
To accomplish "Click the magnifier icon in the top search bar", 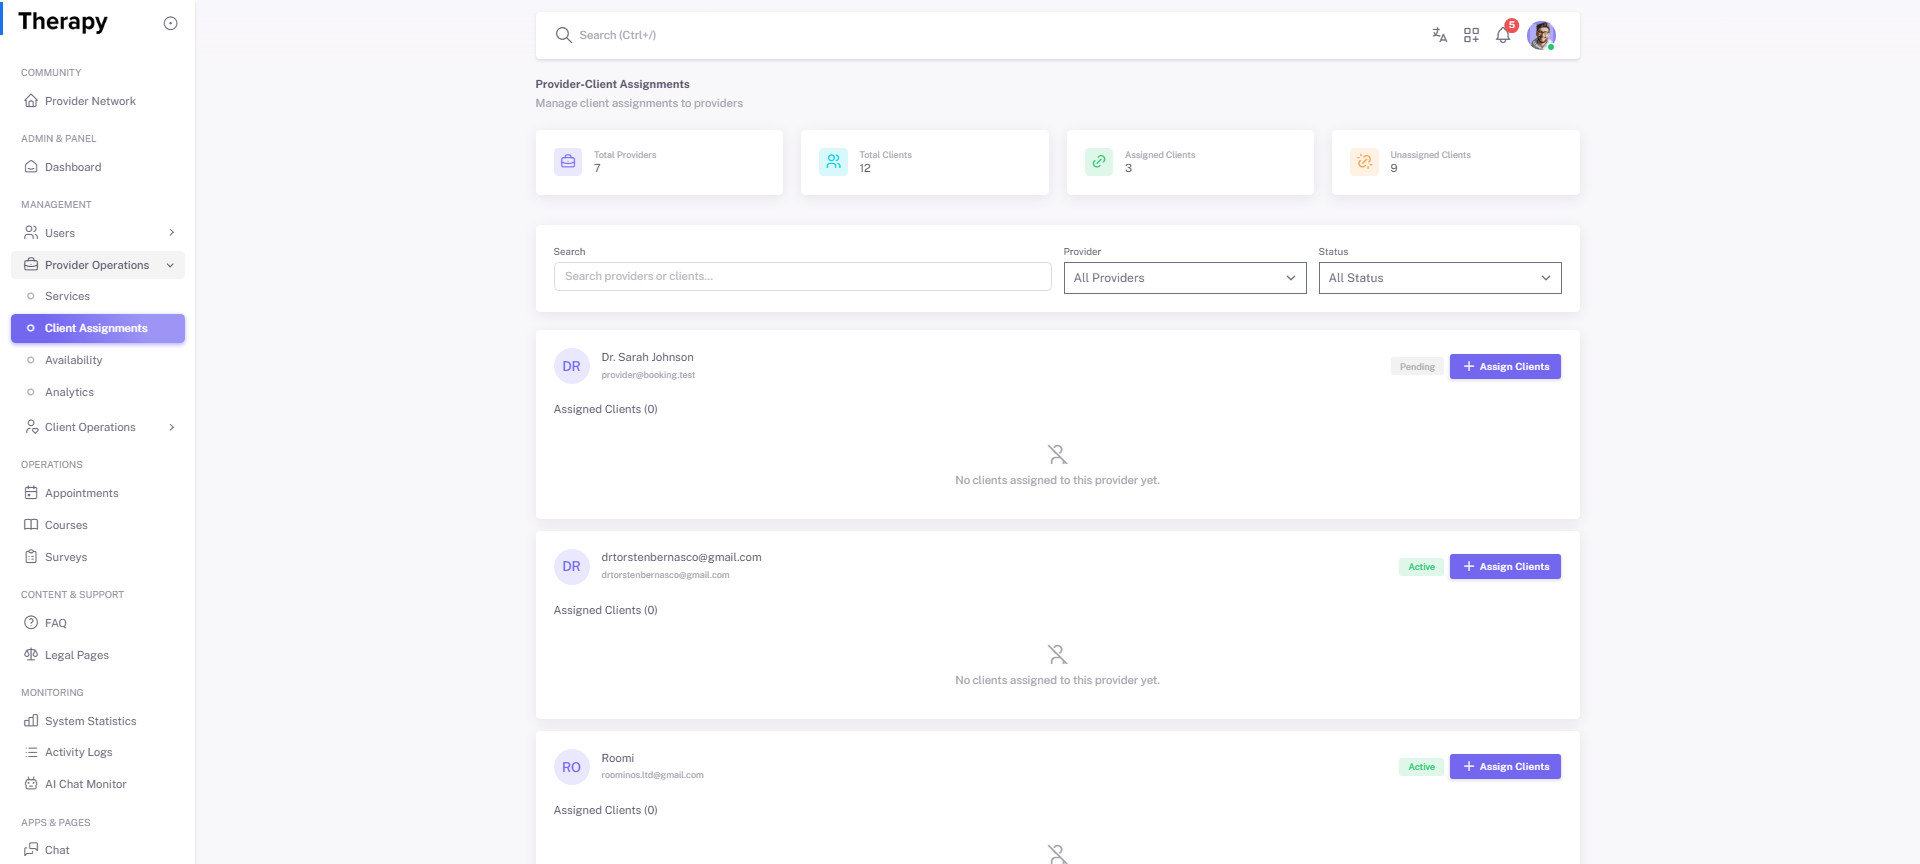I will pos(563,35).
